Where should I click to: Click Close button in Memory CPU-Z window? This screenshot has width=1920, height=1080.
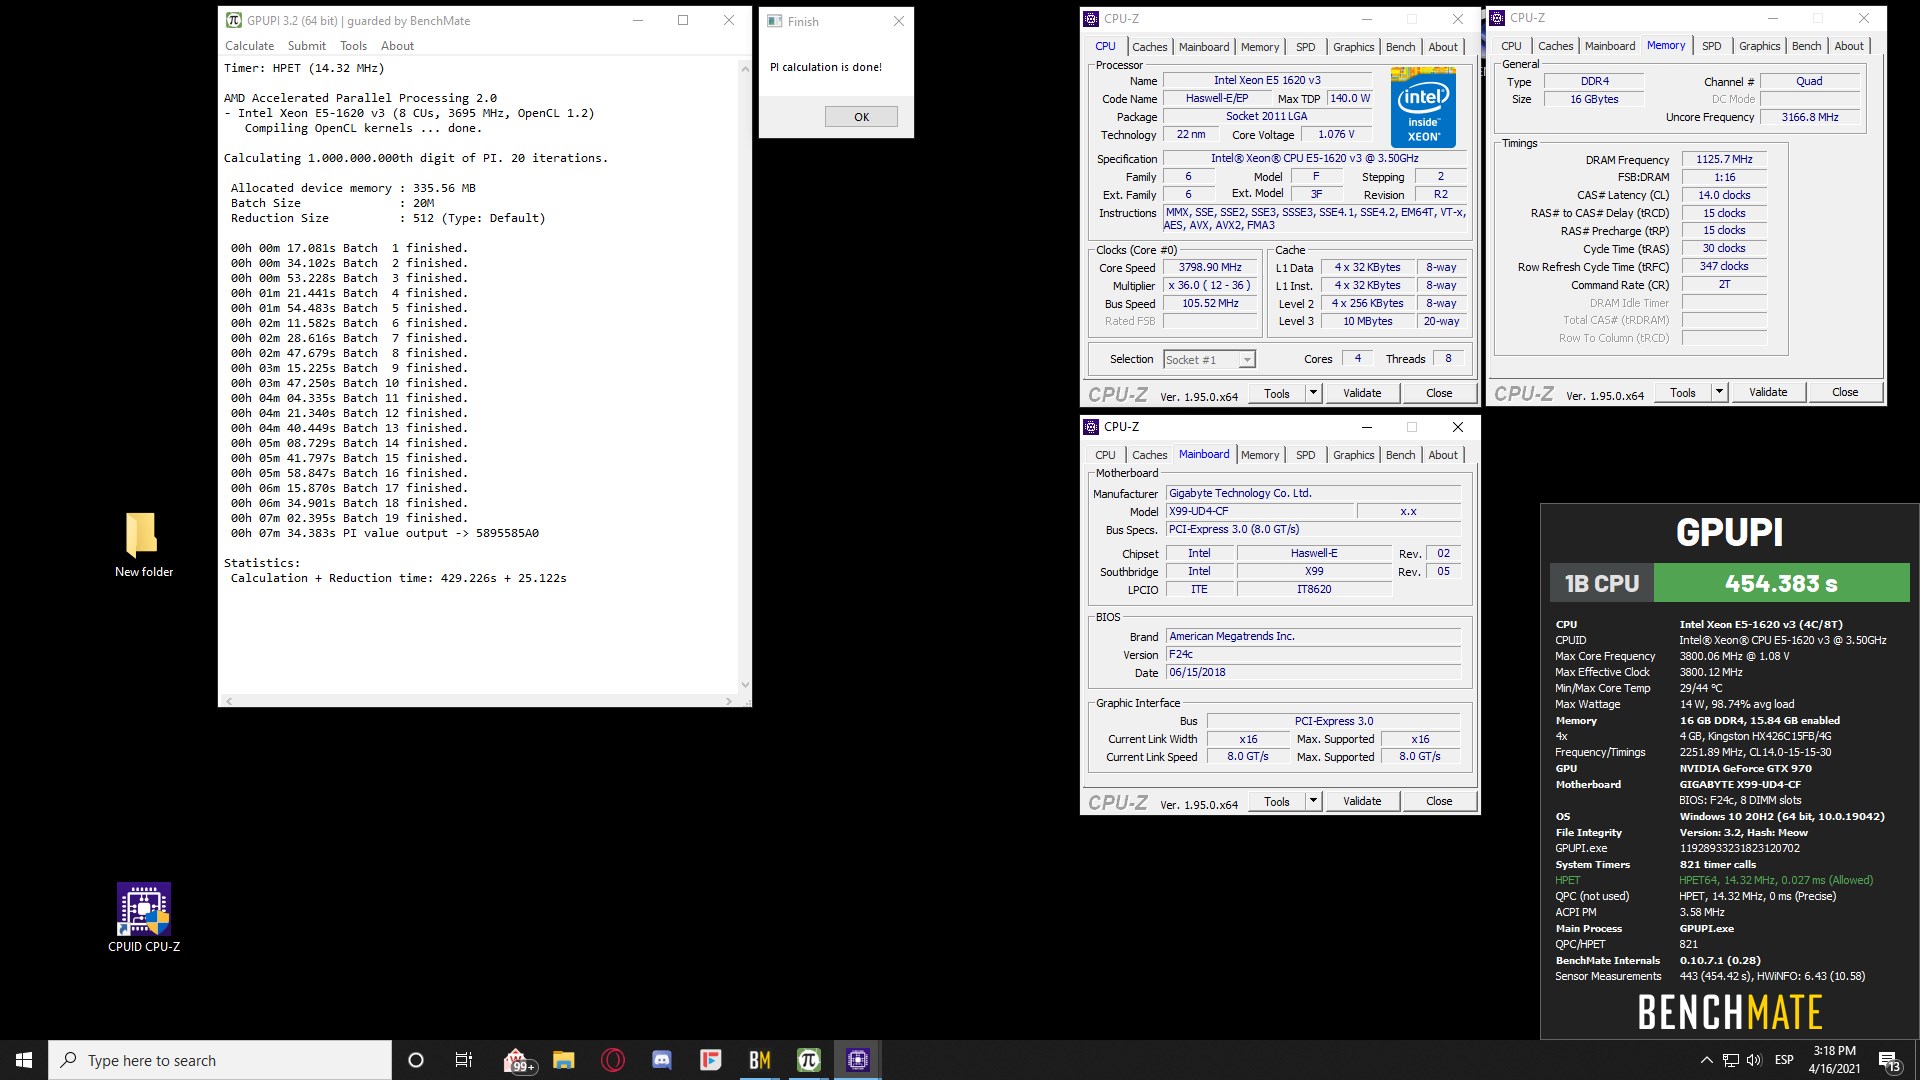pyautogui.click(x=1845, y=392)
